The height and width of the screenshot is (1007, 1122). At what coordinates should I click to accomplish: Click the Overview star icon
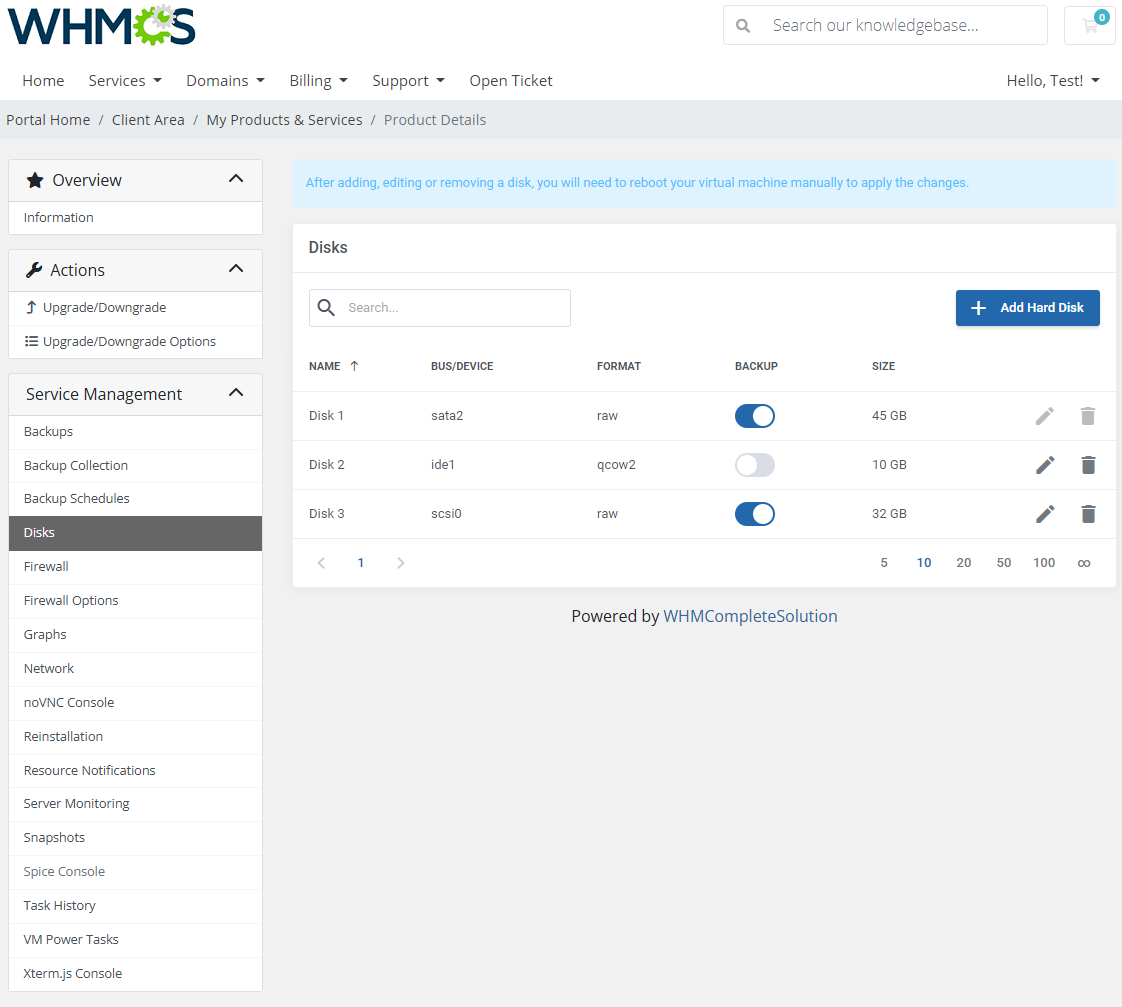tap(35, 180)
